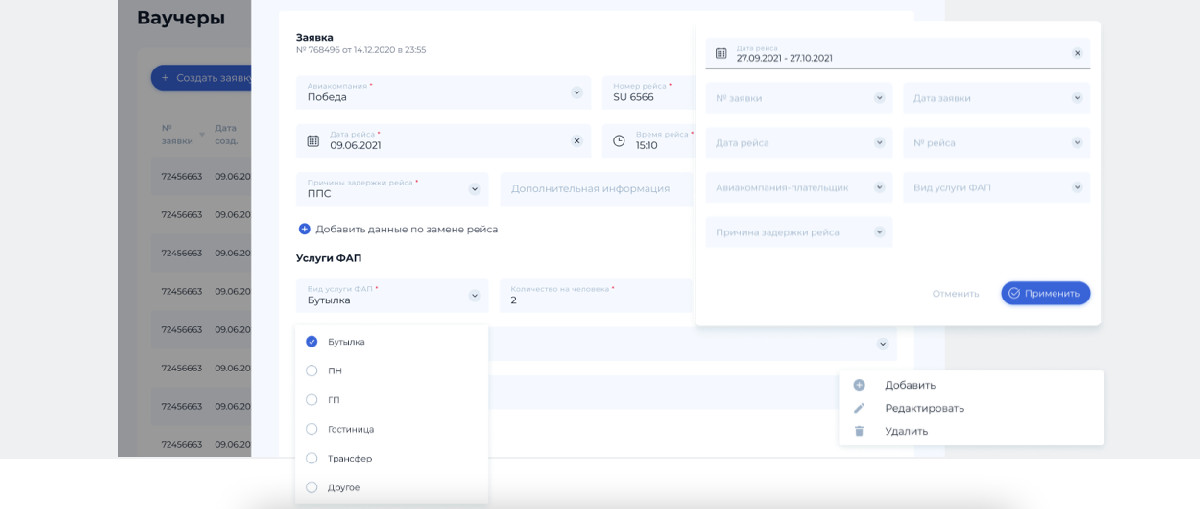Open the Авиакомпания Победа dropdown
The width and height of the screenshot is (1200, 509).
point(577,92)
